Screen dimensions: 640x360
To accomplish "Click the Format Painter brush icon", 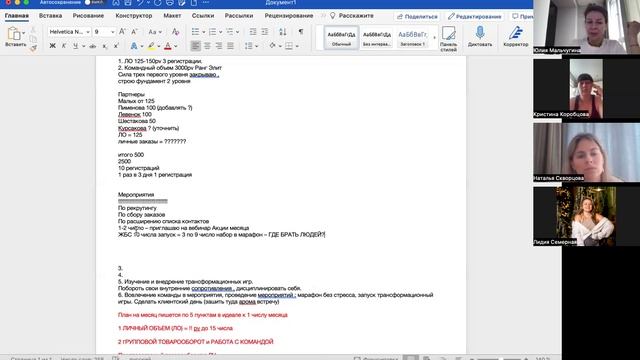I will (33, 48).
